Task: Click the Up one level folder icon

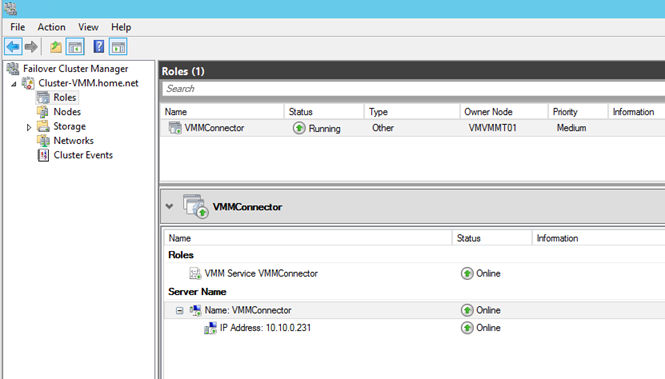Action: coord(56,47)
